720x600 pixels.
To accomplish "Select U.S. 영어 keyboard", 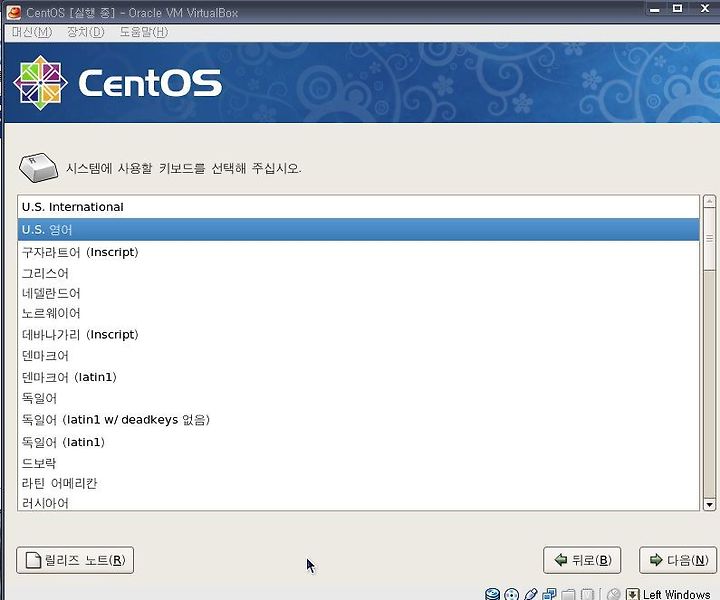I will pos(358,230).
